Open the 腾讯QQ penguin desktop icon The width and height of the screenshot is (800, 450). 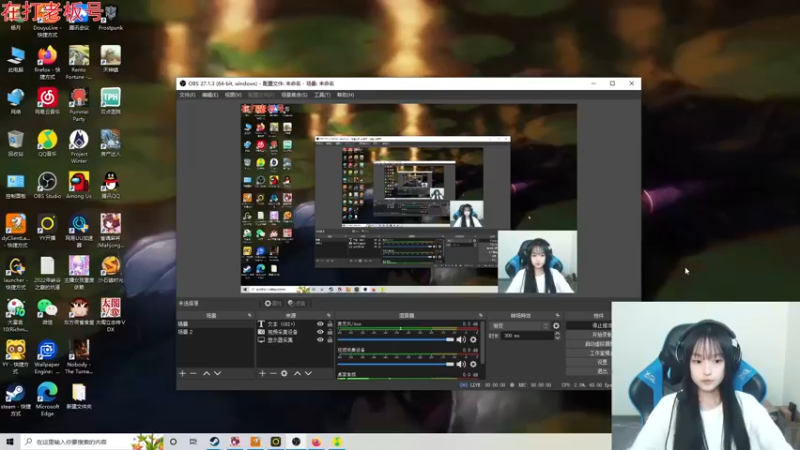(x=110, y=186)
